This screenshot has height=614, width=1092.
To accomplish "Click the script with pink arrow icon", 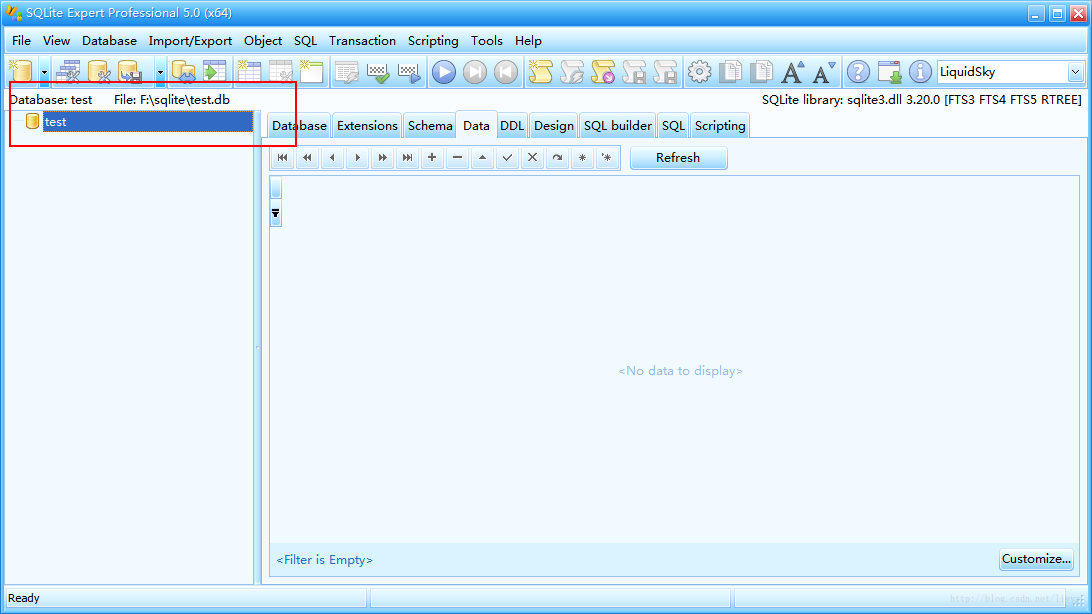I will tap(603, 72).
